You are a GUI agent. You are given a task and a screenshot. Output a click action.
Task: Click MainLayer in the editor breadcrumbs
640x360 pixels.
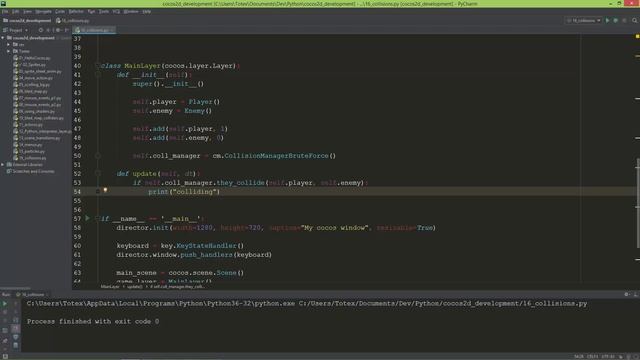click(x=110, y=287)
